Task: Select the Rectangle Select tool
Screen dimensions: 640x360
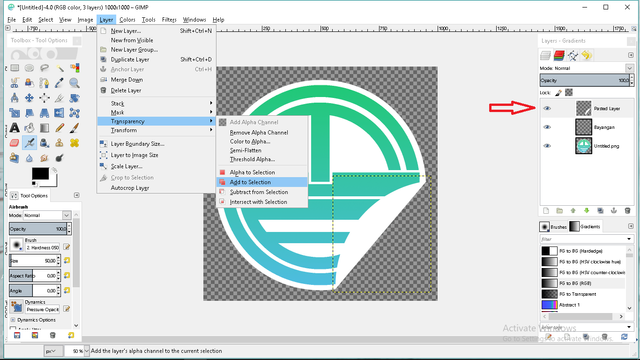Action: tap(15, 68)
